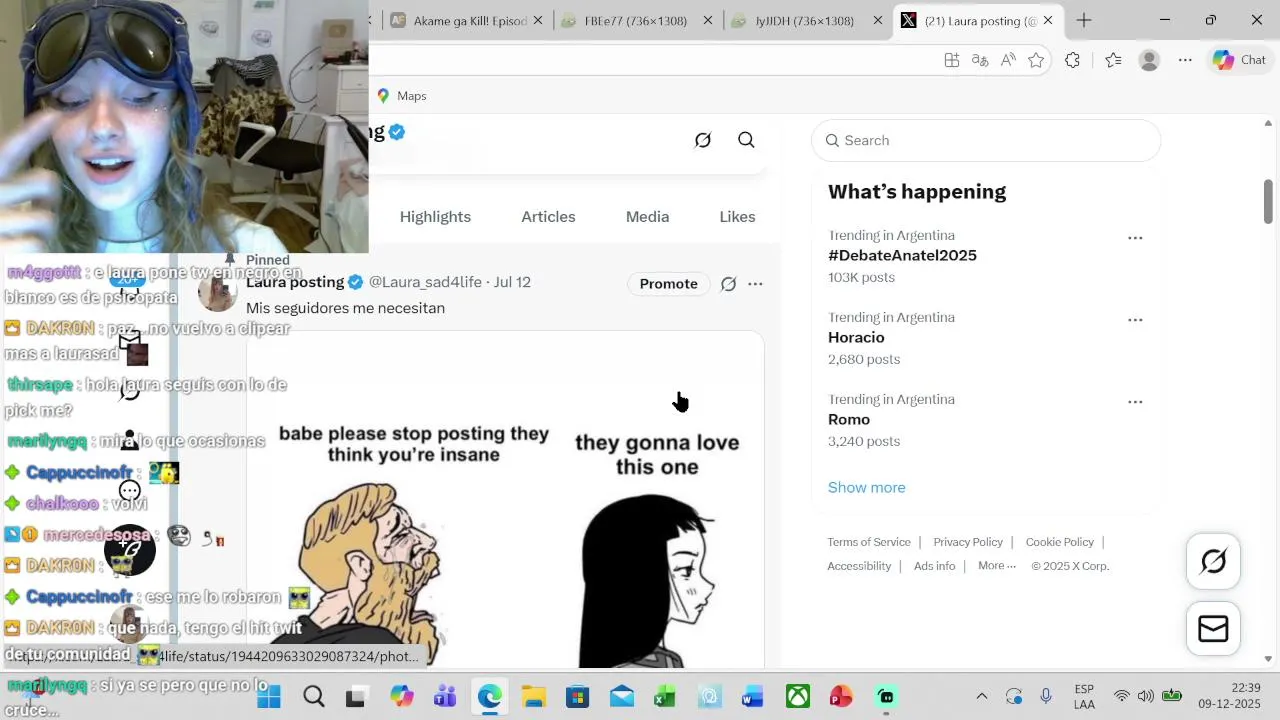Open Mail app from taskbar
Image resolution: width=1280 pixels, height=720 pixels.
tap(622, 696)
